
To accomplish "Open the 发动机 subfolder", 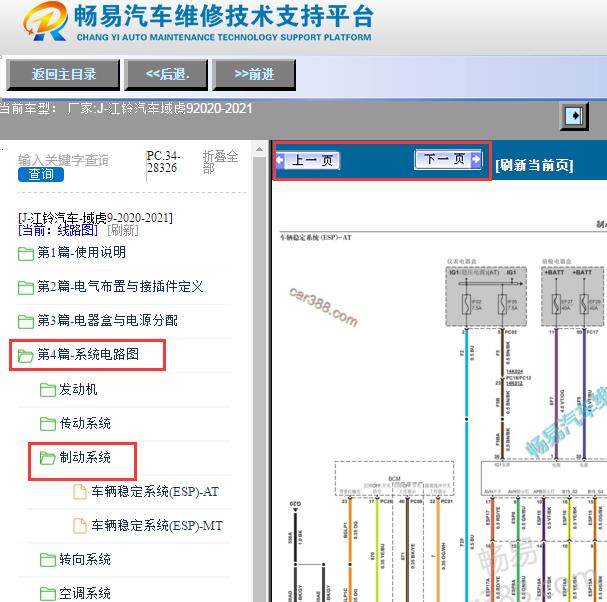I will (78, 389).
